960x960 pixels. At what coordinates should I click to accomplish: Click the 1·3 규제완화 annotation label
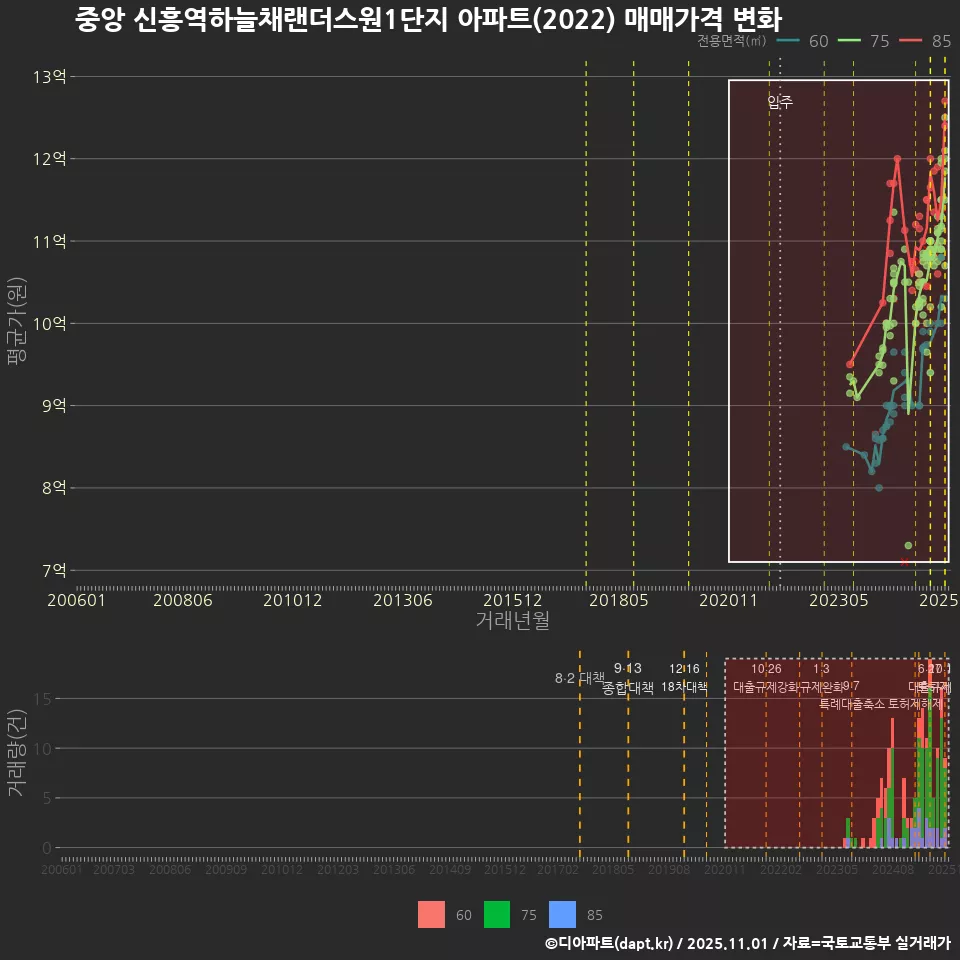[x=822, y=678]
